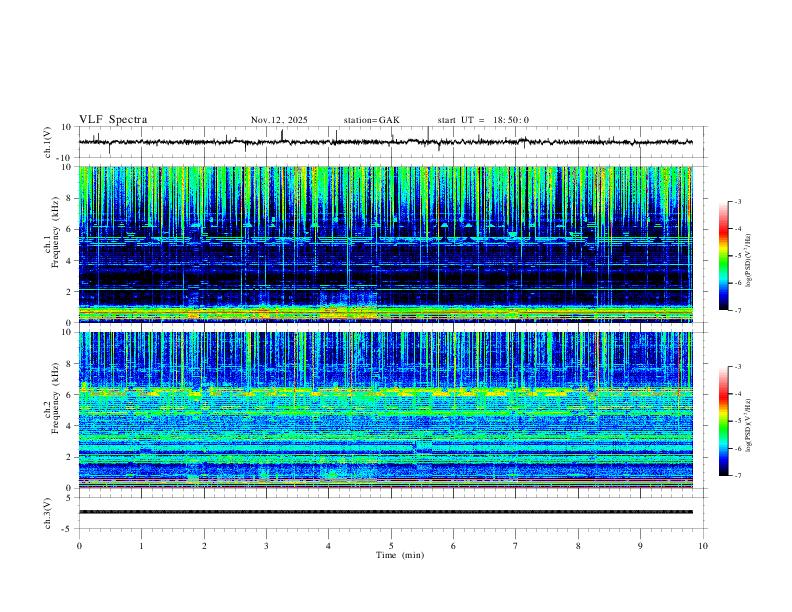Click the "8" kHz tick on ch.1 spectrogram
The height and width of the screenshot is (612, 792).
[69, 198]
